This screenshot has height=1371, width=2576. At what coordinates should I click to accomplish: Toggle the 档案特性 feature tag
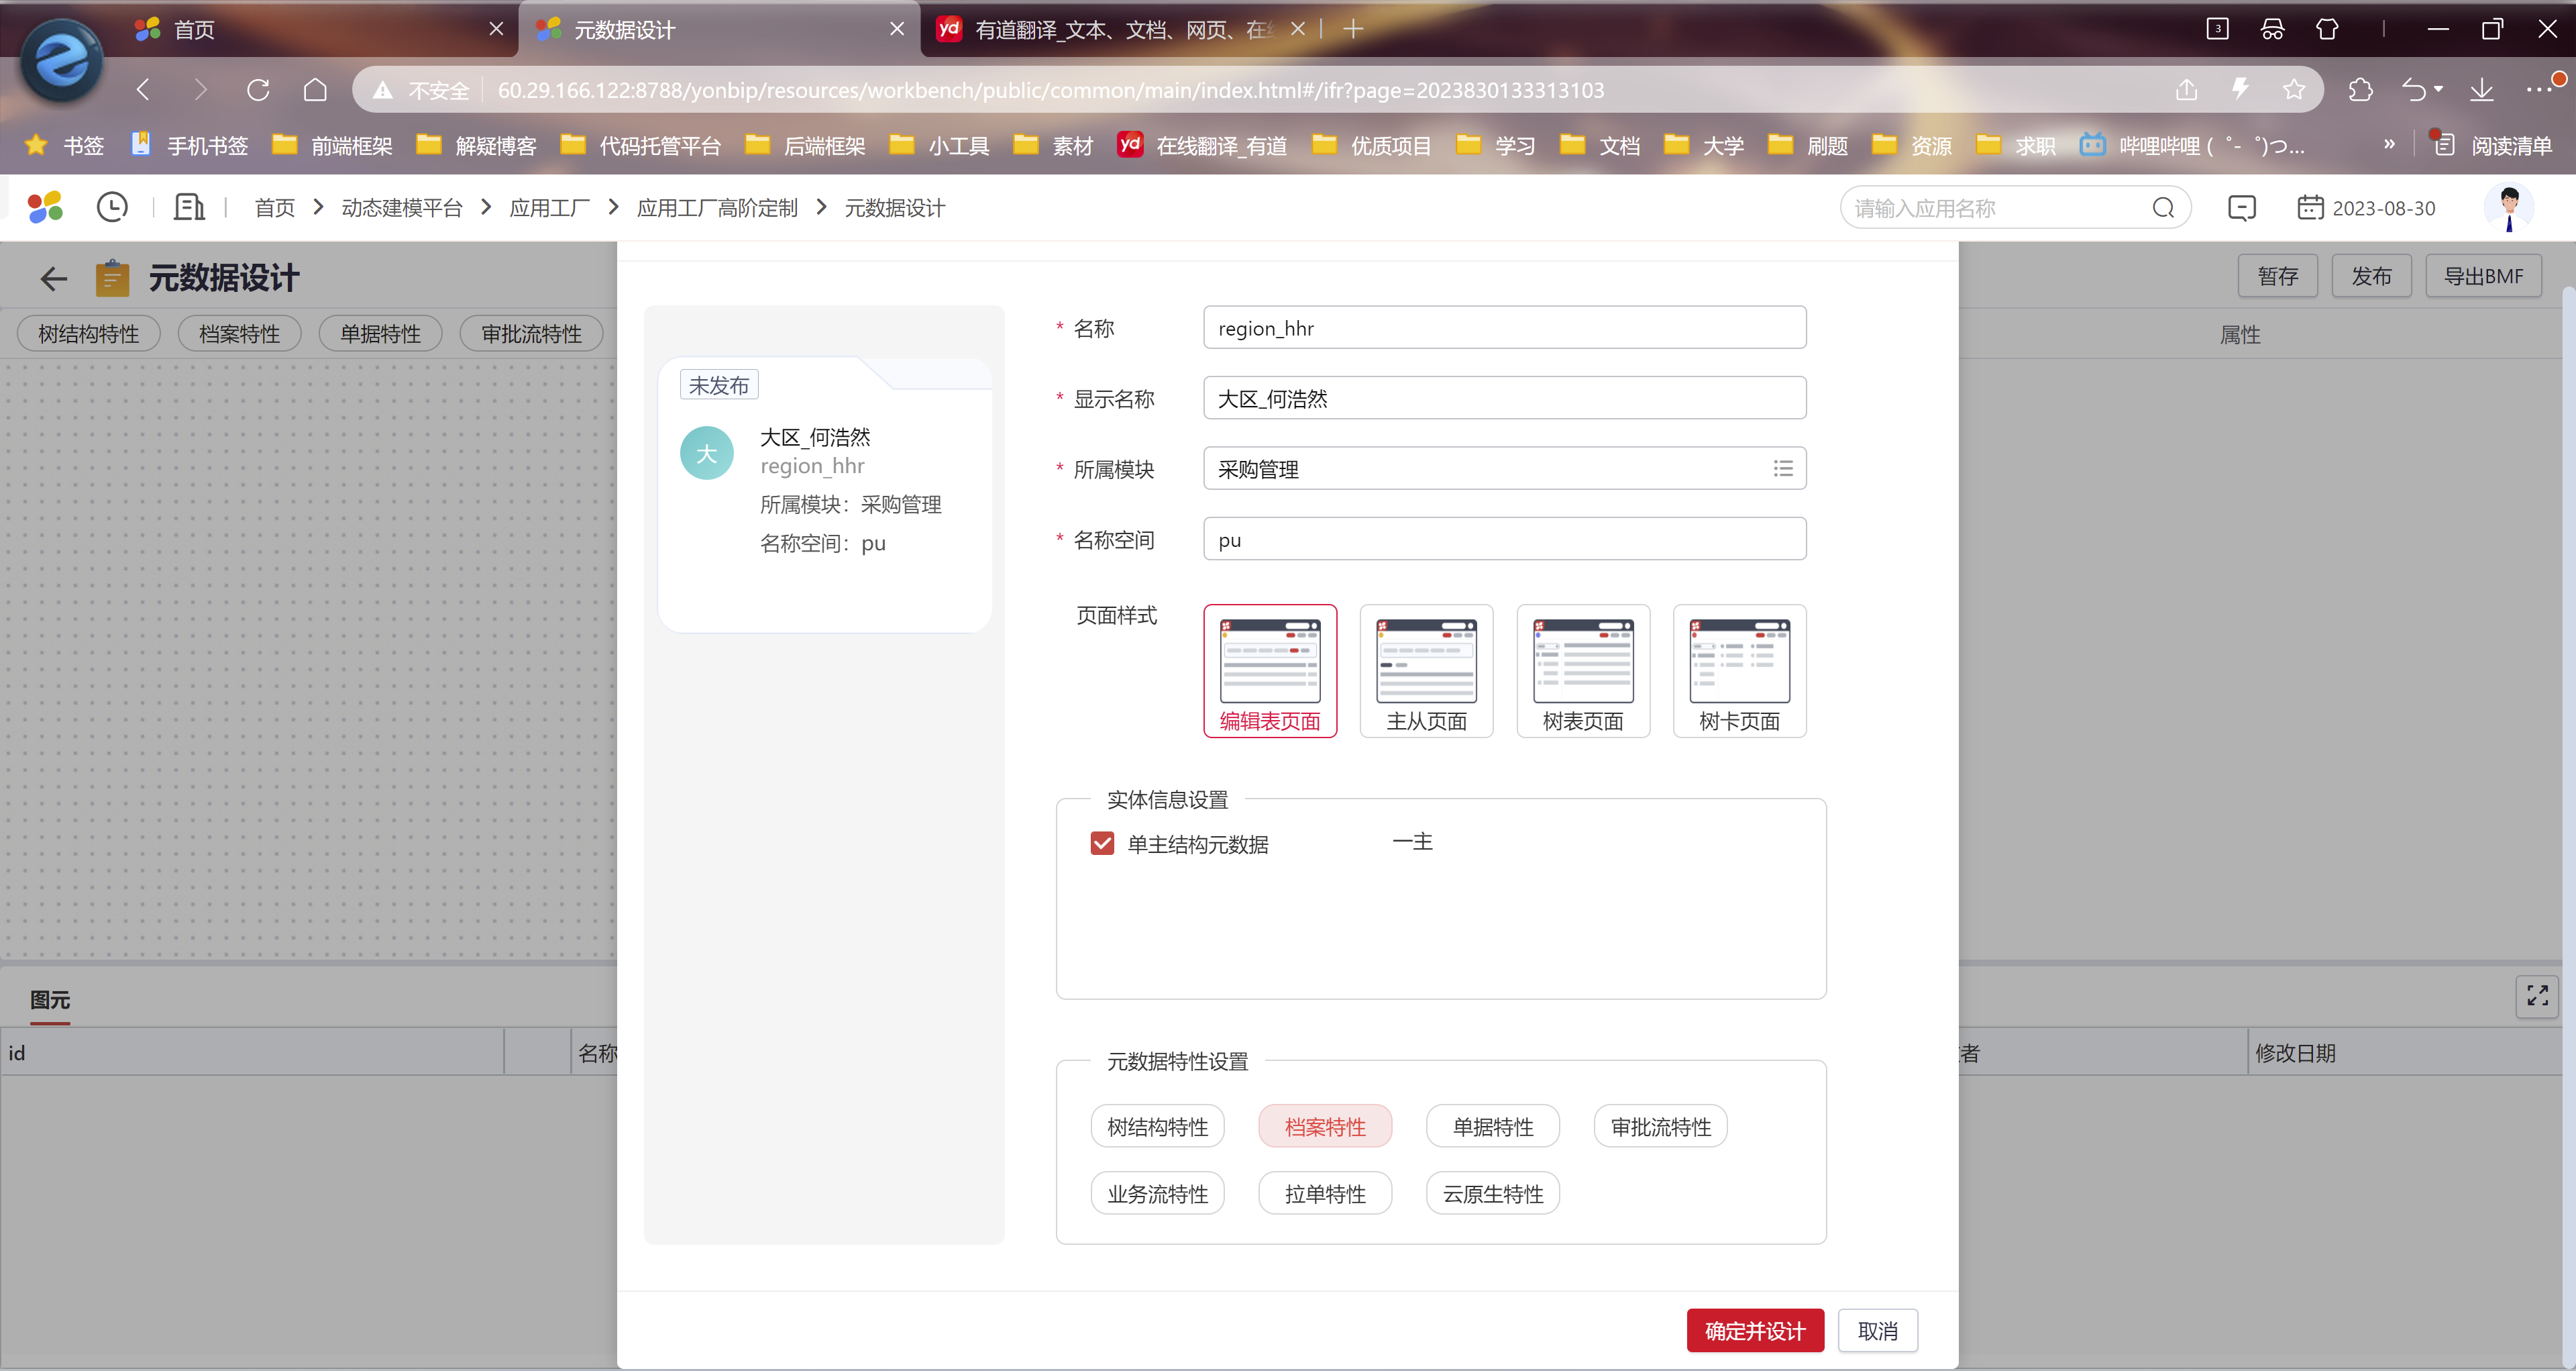(x=1325, y=1127)
